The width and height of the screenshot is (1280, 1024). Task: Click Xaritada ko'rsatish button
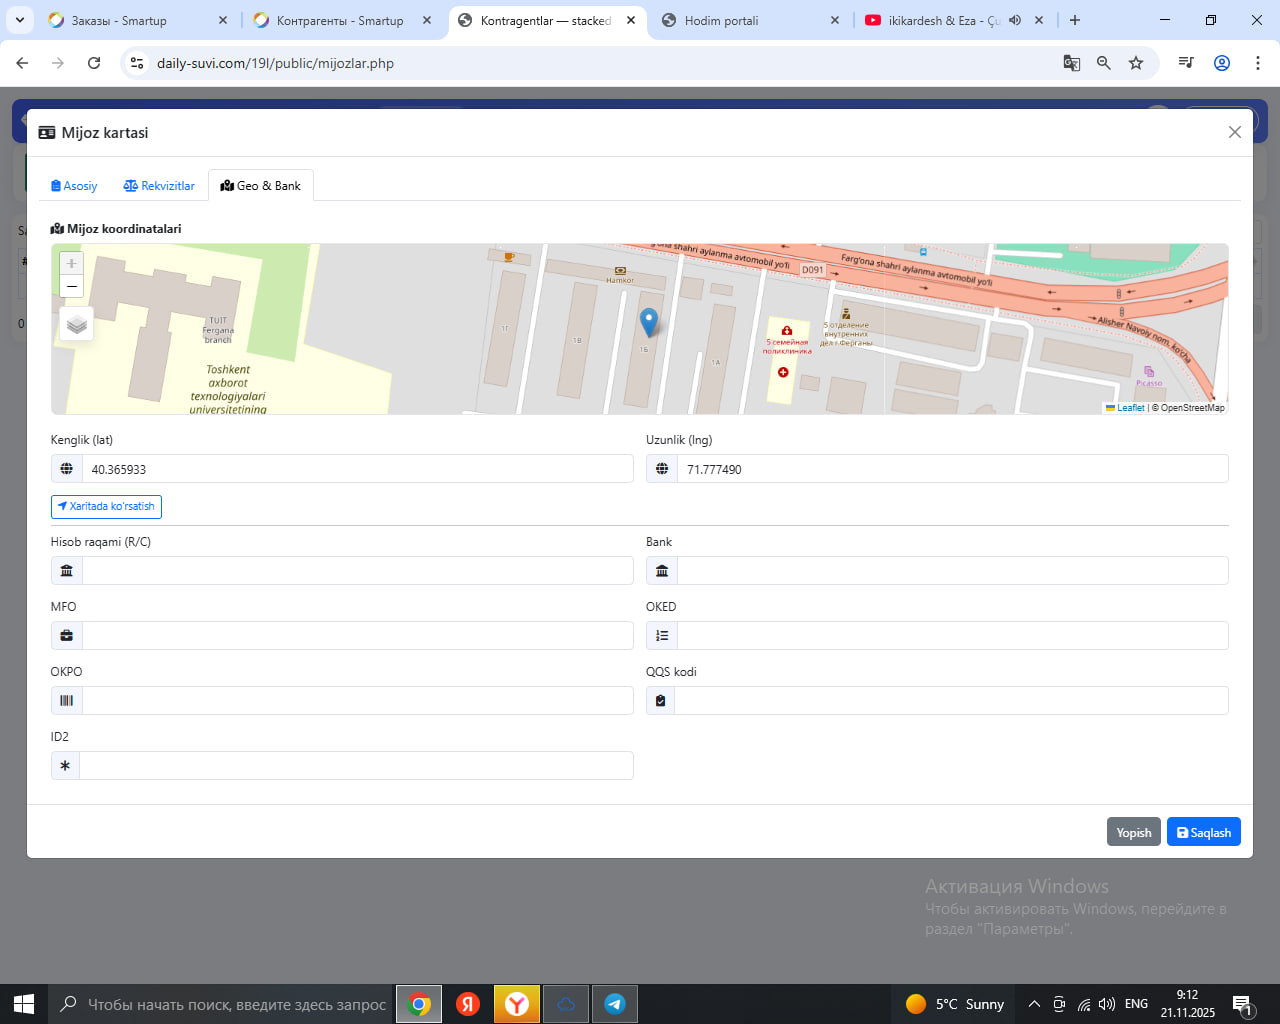106,507
